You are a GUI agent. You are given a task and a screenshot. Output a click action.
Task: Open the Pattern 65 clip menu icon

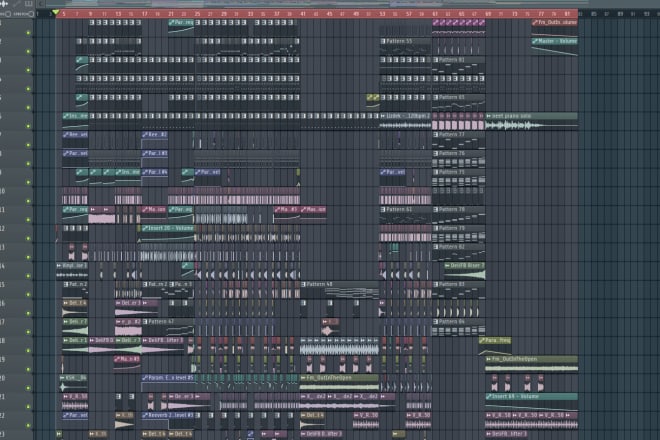click(x=436, y=97)
